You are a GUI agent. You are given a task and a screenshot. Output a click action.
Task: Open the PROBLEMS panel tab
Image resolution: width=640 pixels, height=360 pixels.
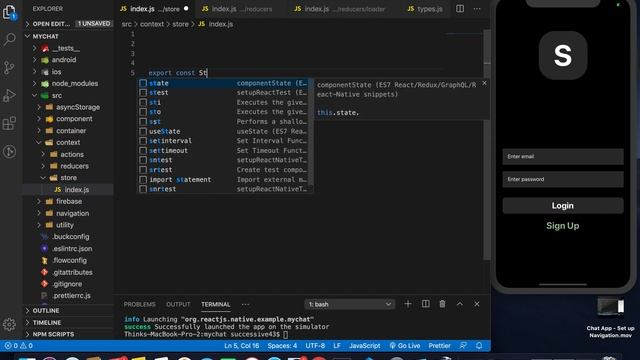[x=139, y=304]
